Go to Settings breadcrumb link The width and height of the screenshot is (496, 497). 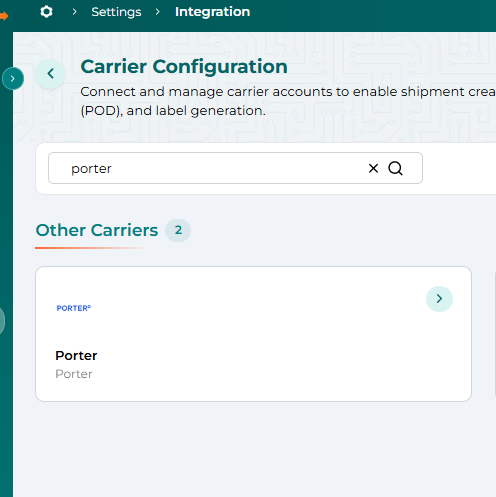[116, 12]
